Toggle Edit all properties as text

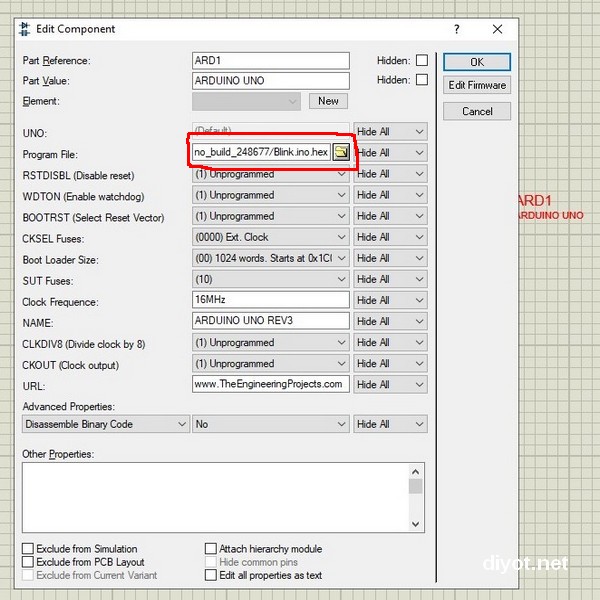click(211, 575)
